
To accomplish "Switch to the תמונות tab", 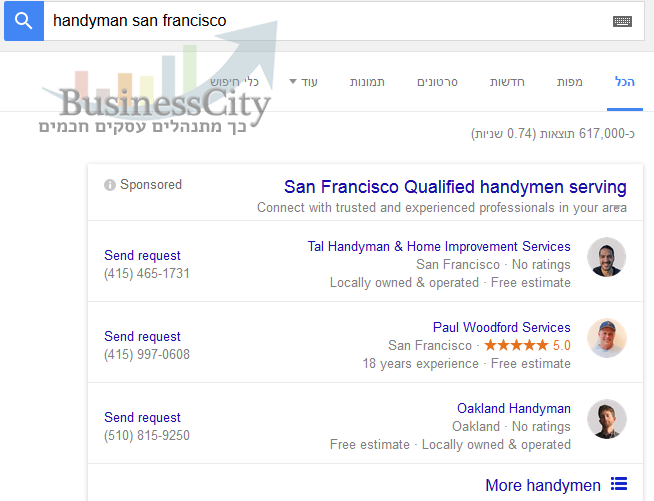I will pos(367,82).
